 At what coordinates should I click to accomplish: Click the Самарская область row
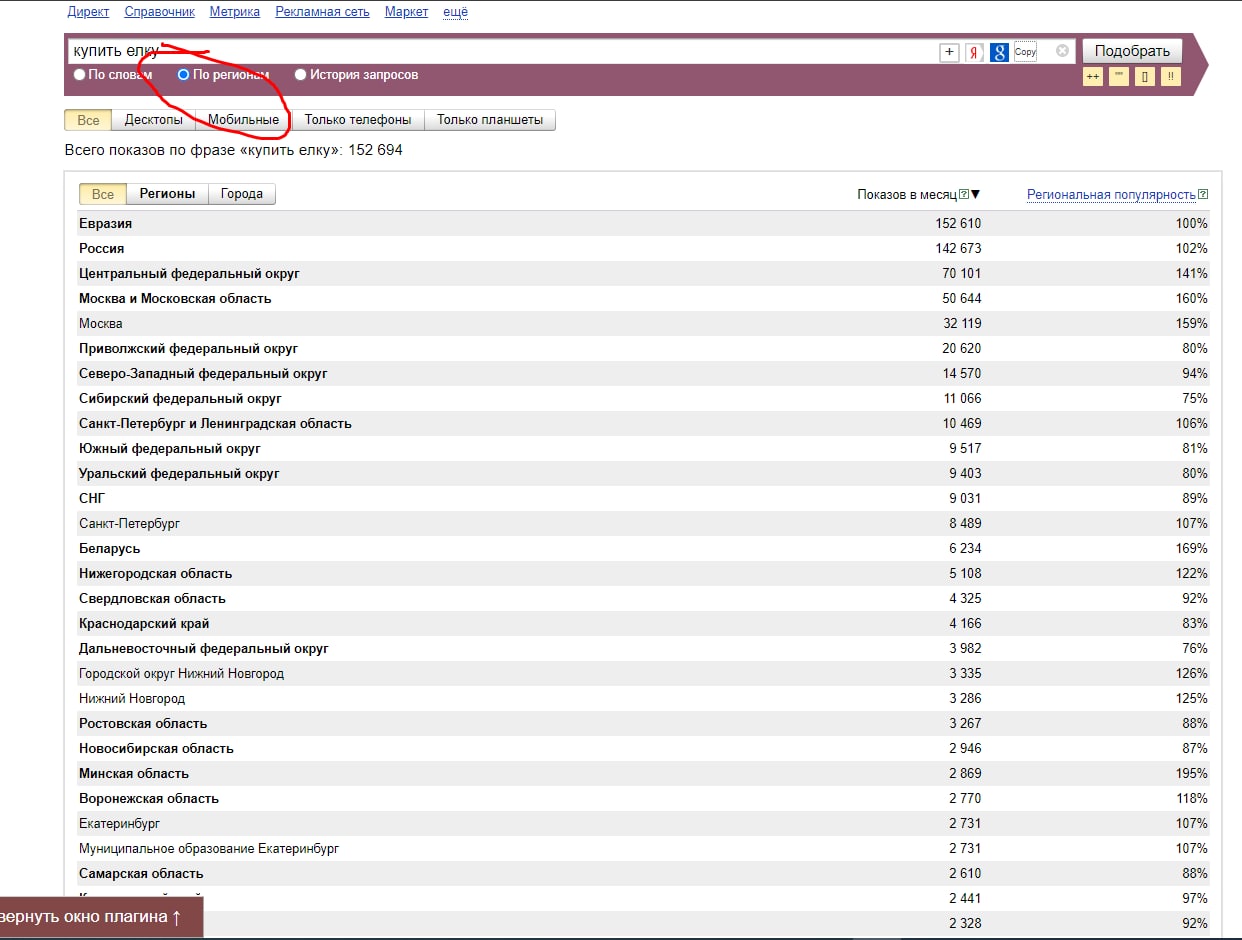pos(643,873)
